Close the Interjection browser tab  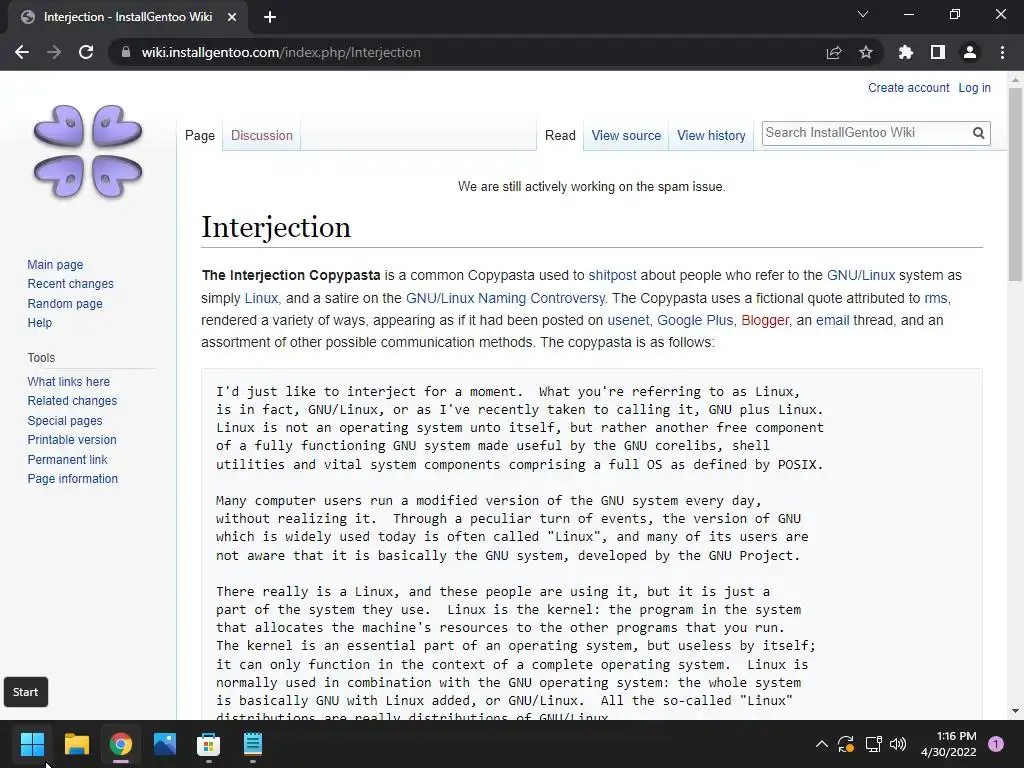tap(232, 17)
